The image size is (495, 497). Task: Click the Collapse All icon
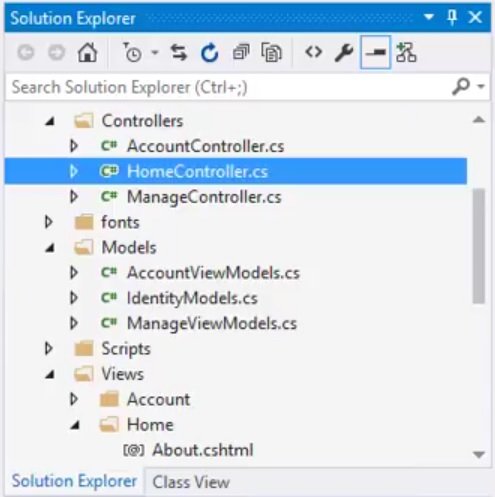pyautogui.click(x=241, y=52)
